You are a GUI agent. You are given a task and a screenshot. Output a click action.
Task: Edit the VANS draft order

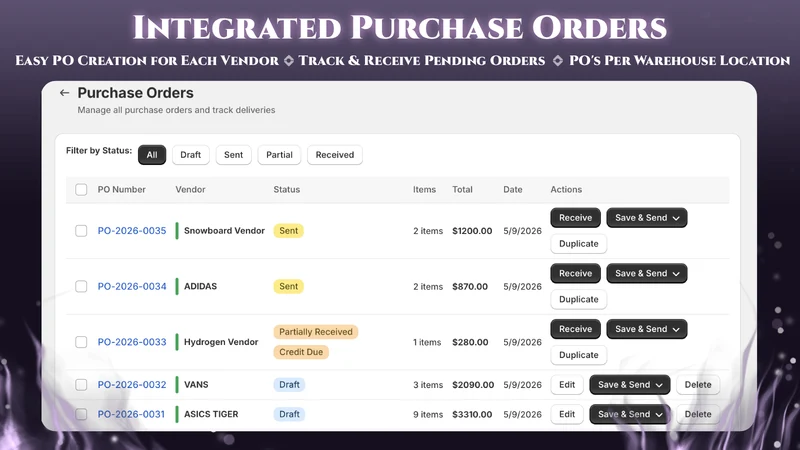(567, 385)
